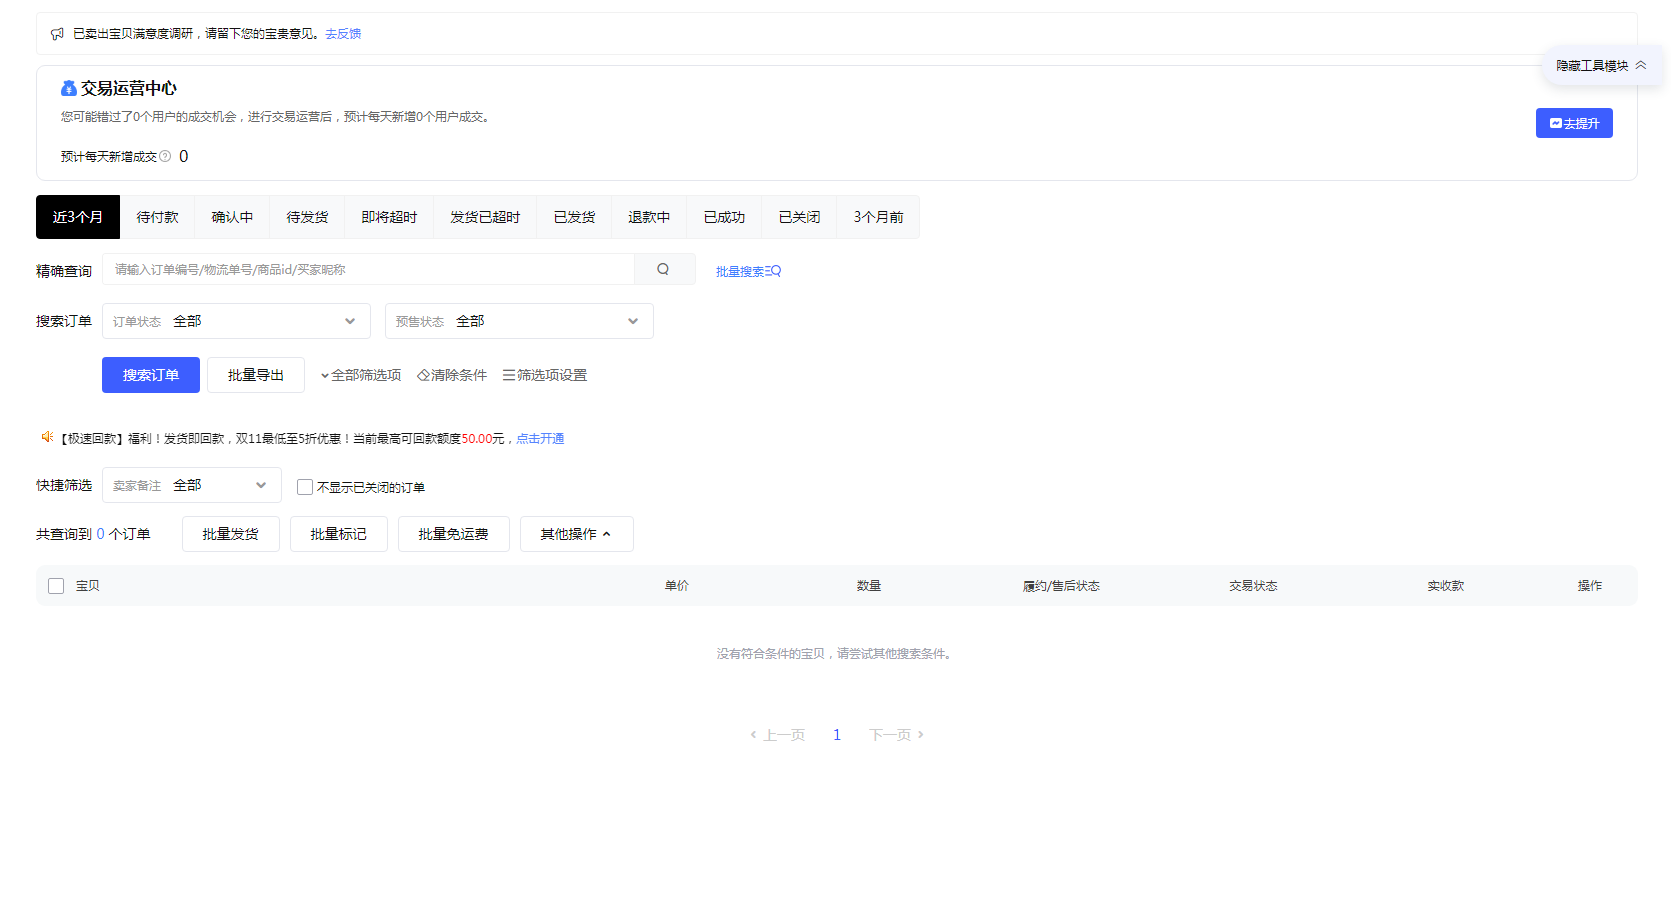The height and width of the screenshot is (897, 1671).
Task: Open the 卖家备注 quick filter dropdown
Action: point(192,485)
